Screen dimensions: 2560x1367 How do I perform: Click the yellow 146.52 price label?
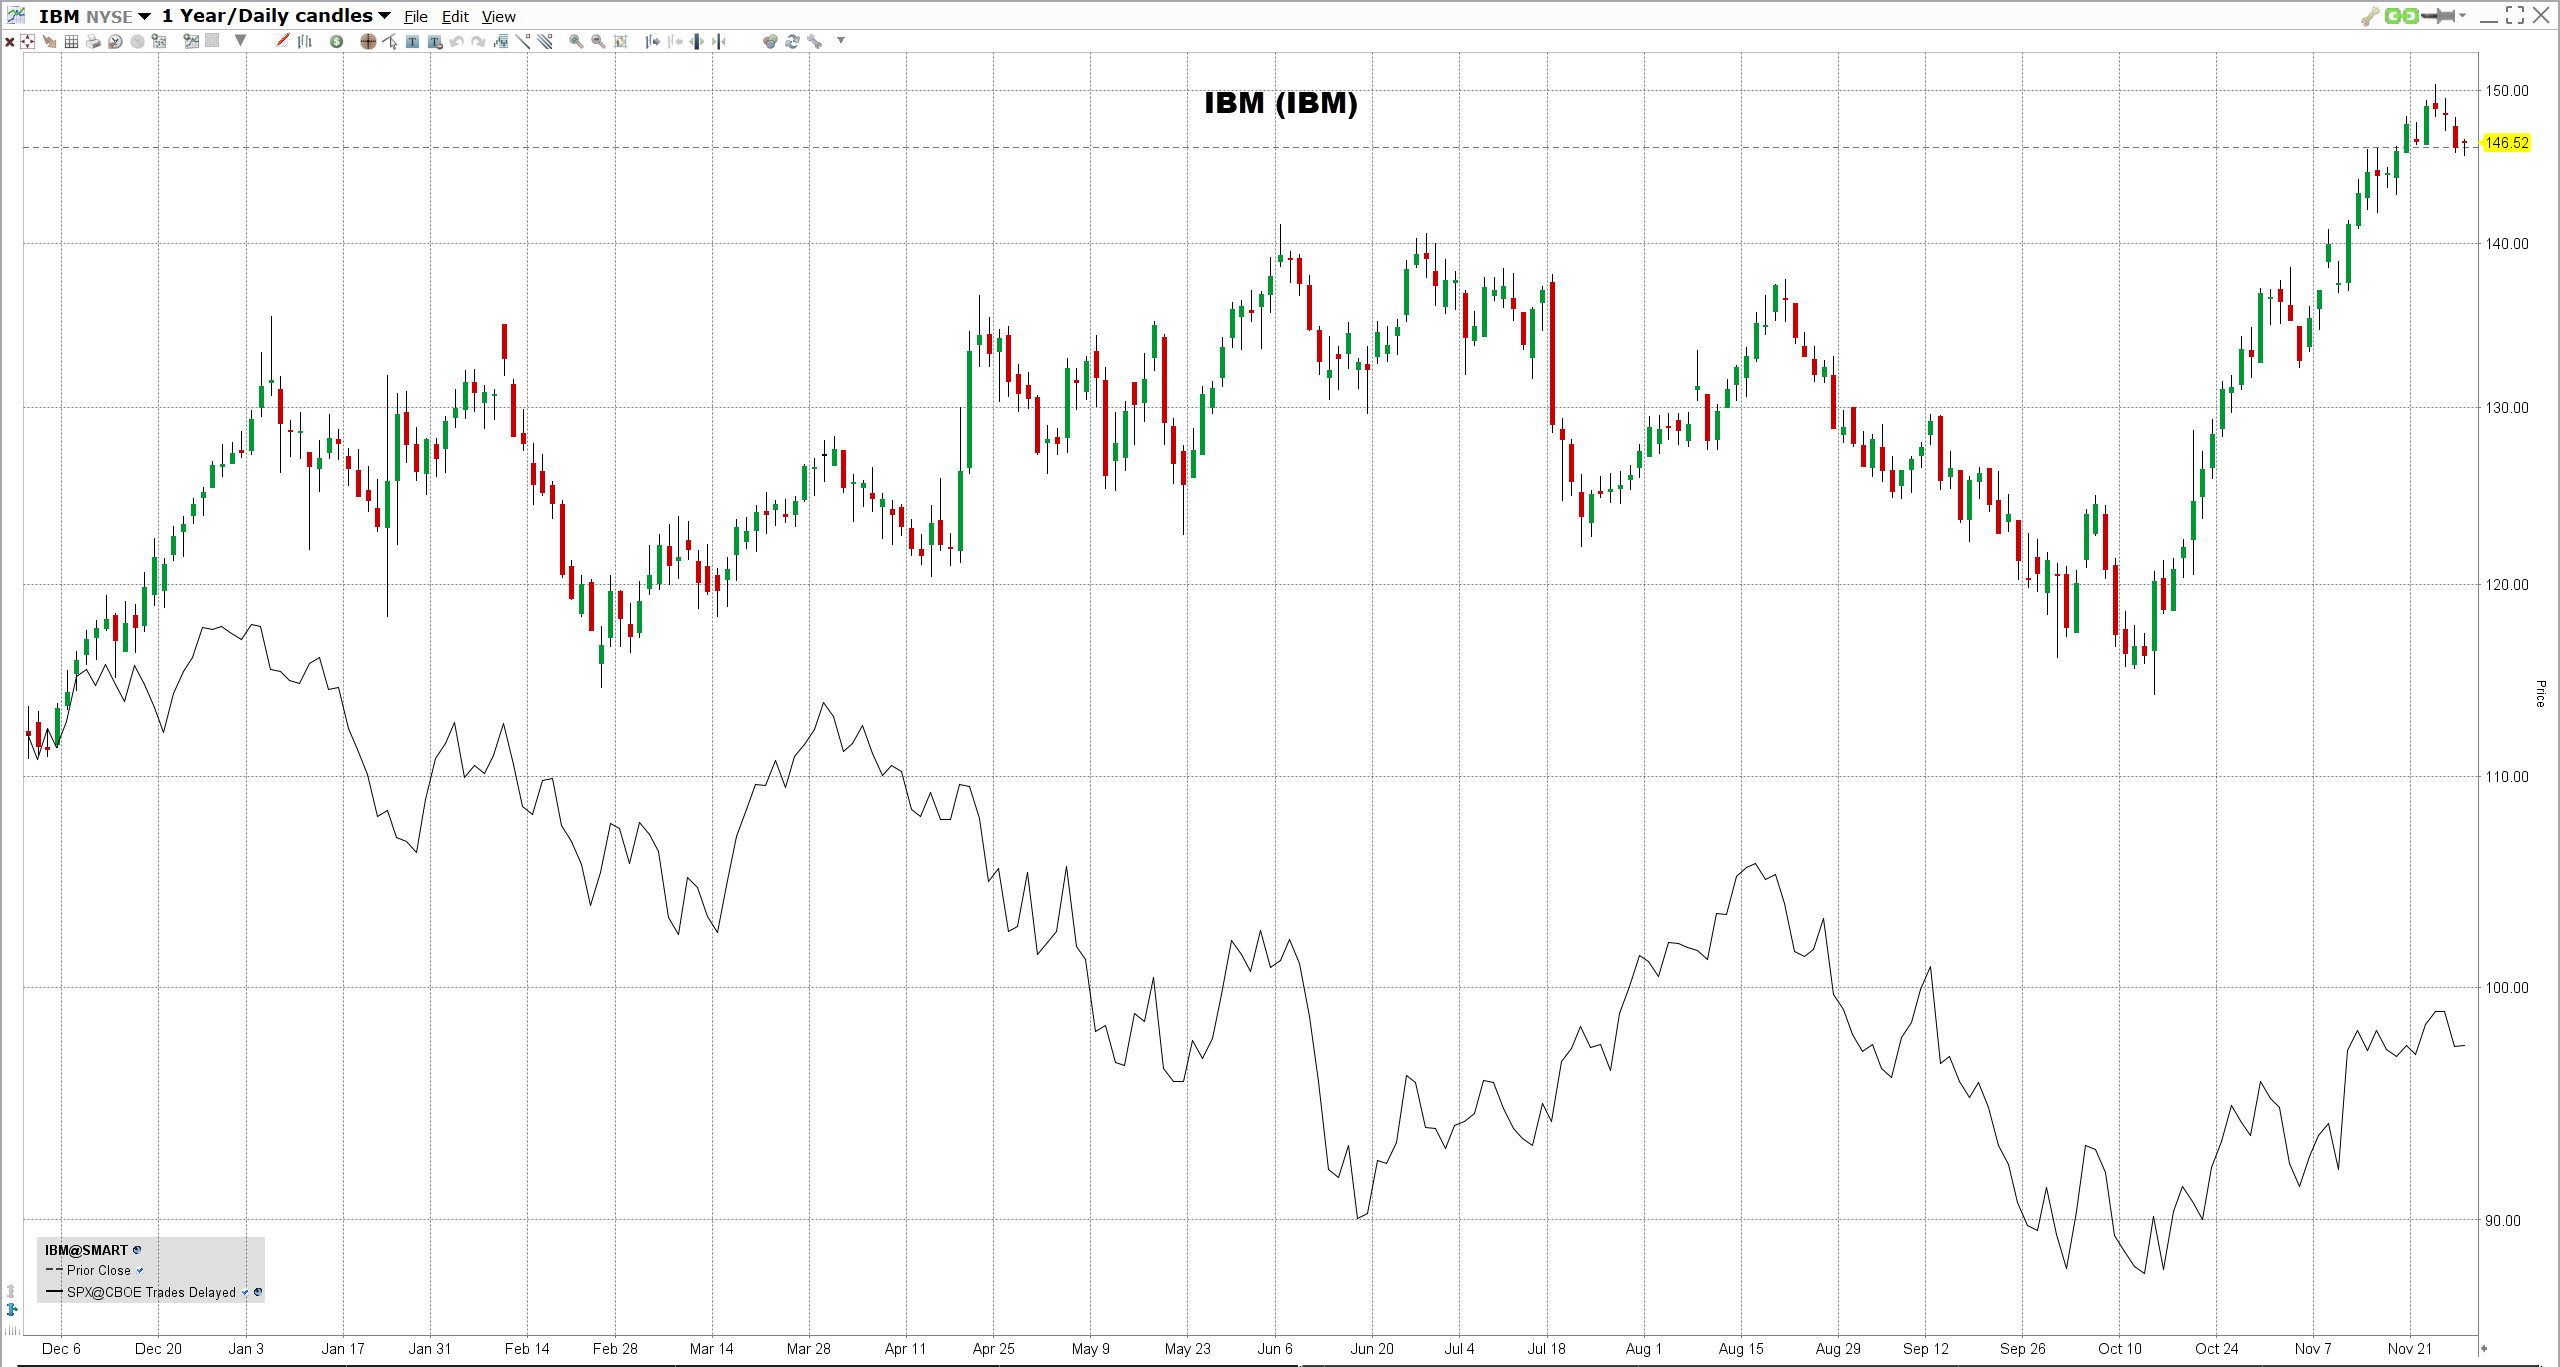(x=2506, y=143)
